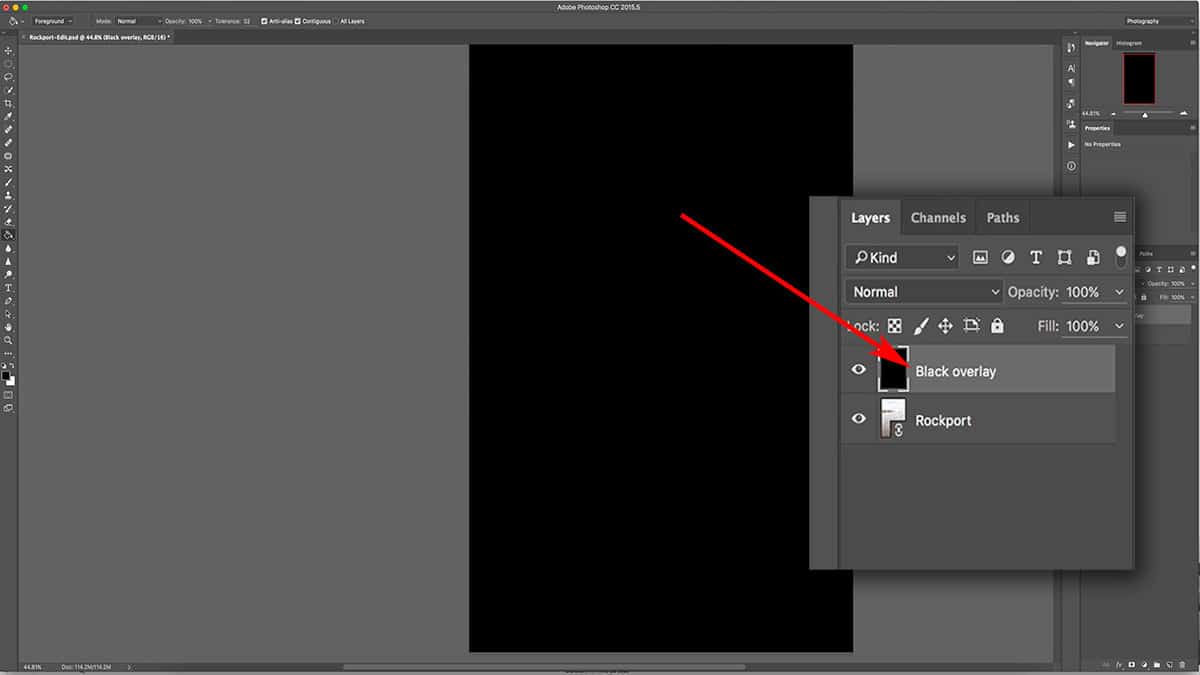Screen dimensions: 1200x675
Task: Switch to the Channels tab
Action: (x=937, y=217)
